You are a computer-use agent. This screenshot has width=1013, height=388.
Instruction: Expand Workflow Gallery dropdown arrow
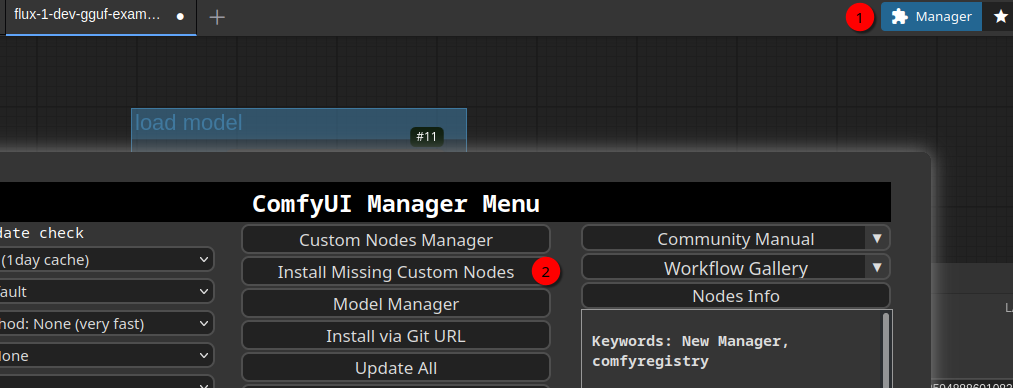coord(877,267)
